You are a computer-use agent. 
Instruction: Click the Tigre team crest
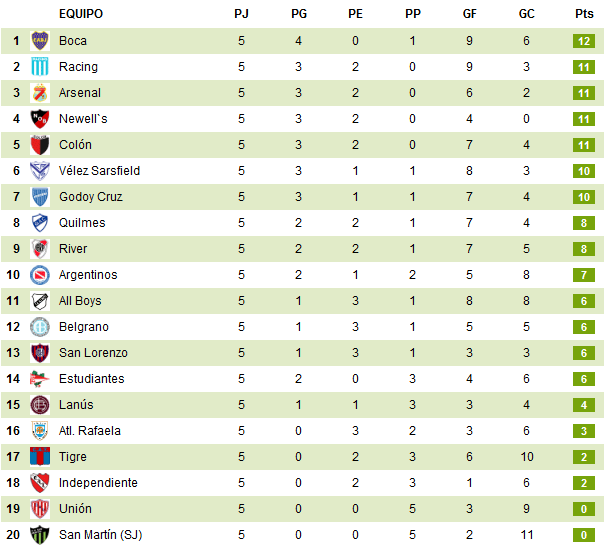tap(40, 457)
